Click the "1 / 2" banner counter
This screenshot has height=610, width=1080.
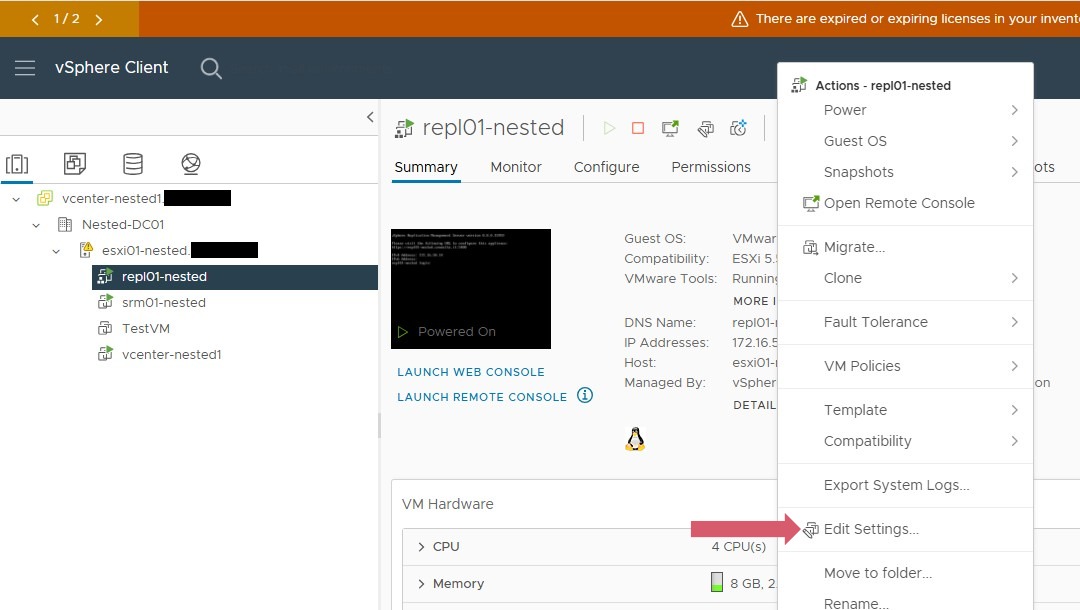[x=67, y=19]
